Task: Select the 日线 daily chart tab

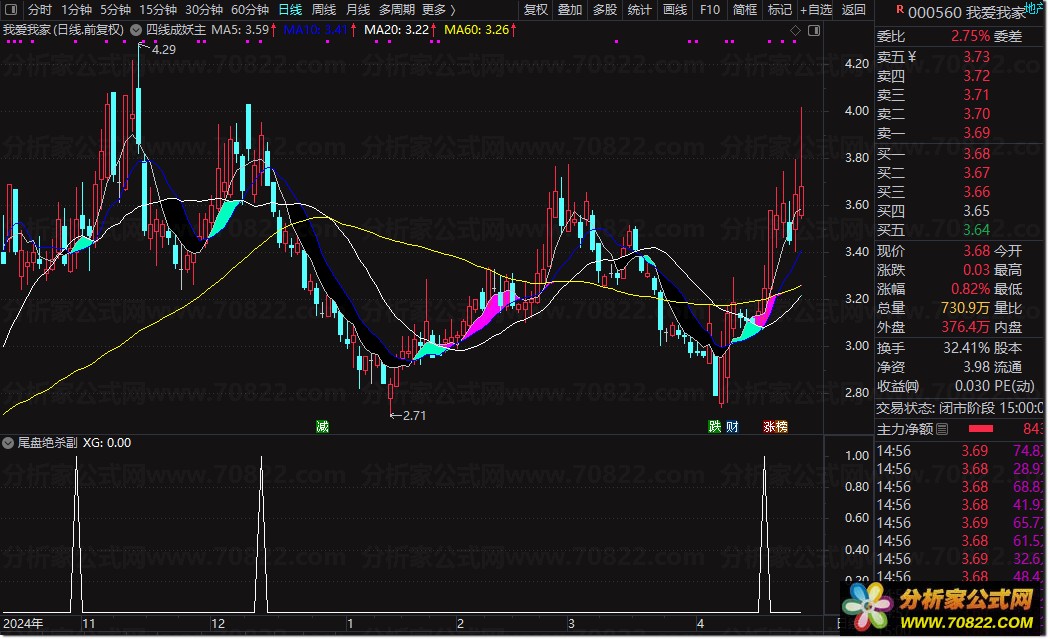Action: coord(290,9)
